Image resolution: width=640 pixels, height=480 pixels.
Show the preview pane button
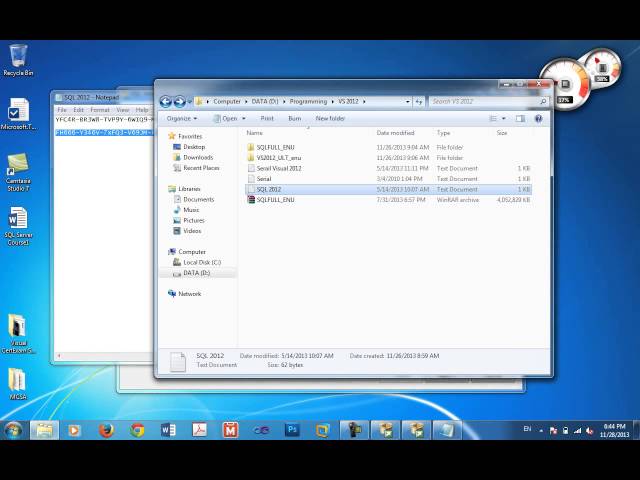point(520,119)
